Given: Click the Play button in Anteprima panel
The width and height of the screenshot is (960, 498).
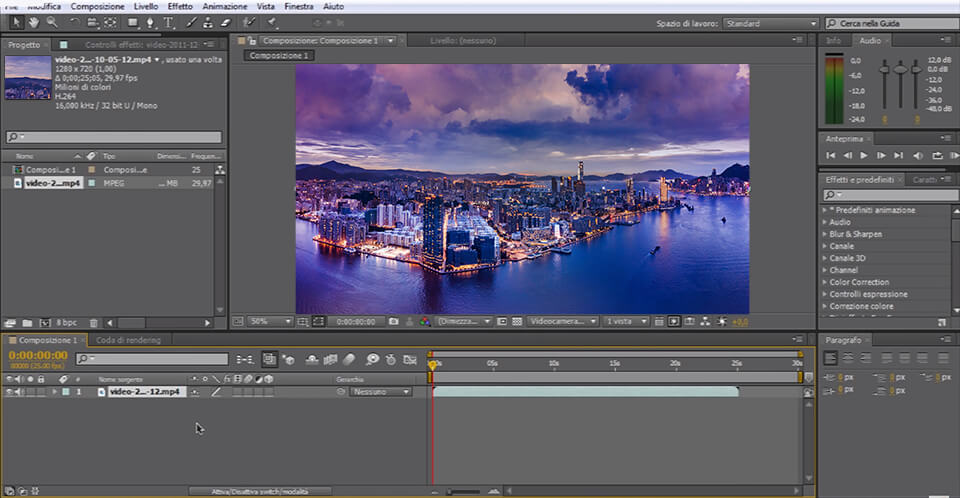Looking at the screenshot, I should 864,156.
